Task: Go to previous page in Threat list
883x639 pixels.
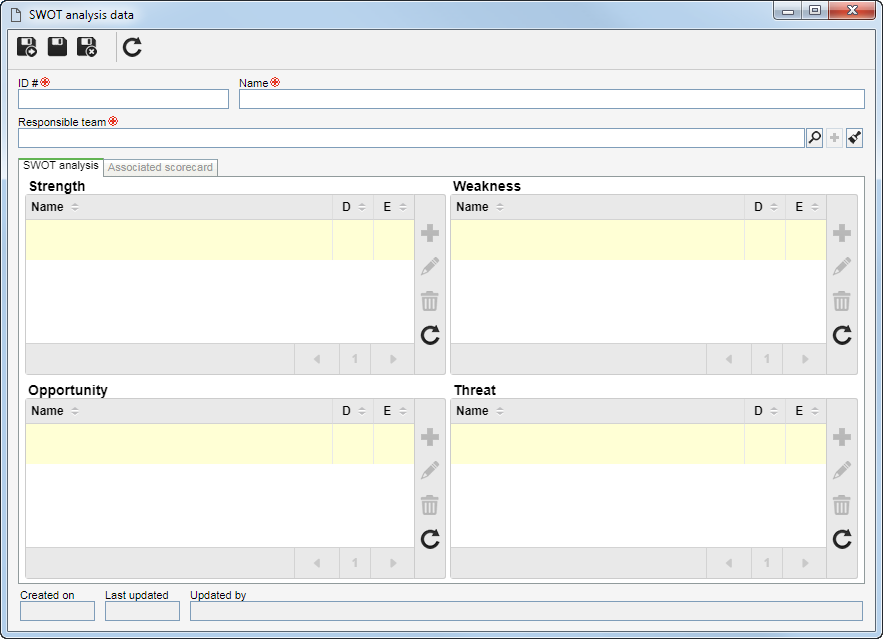Action: point(729,563)
